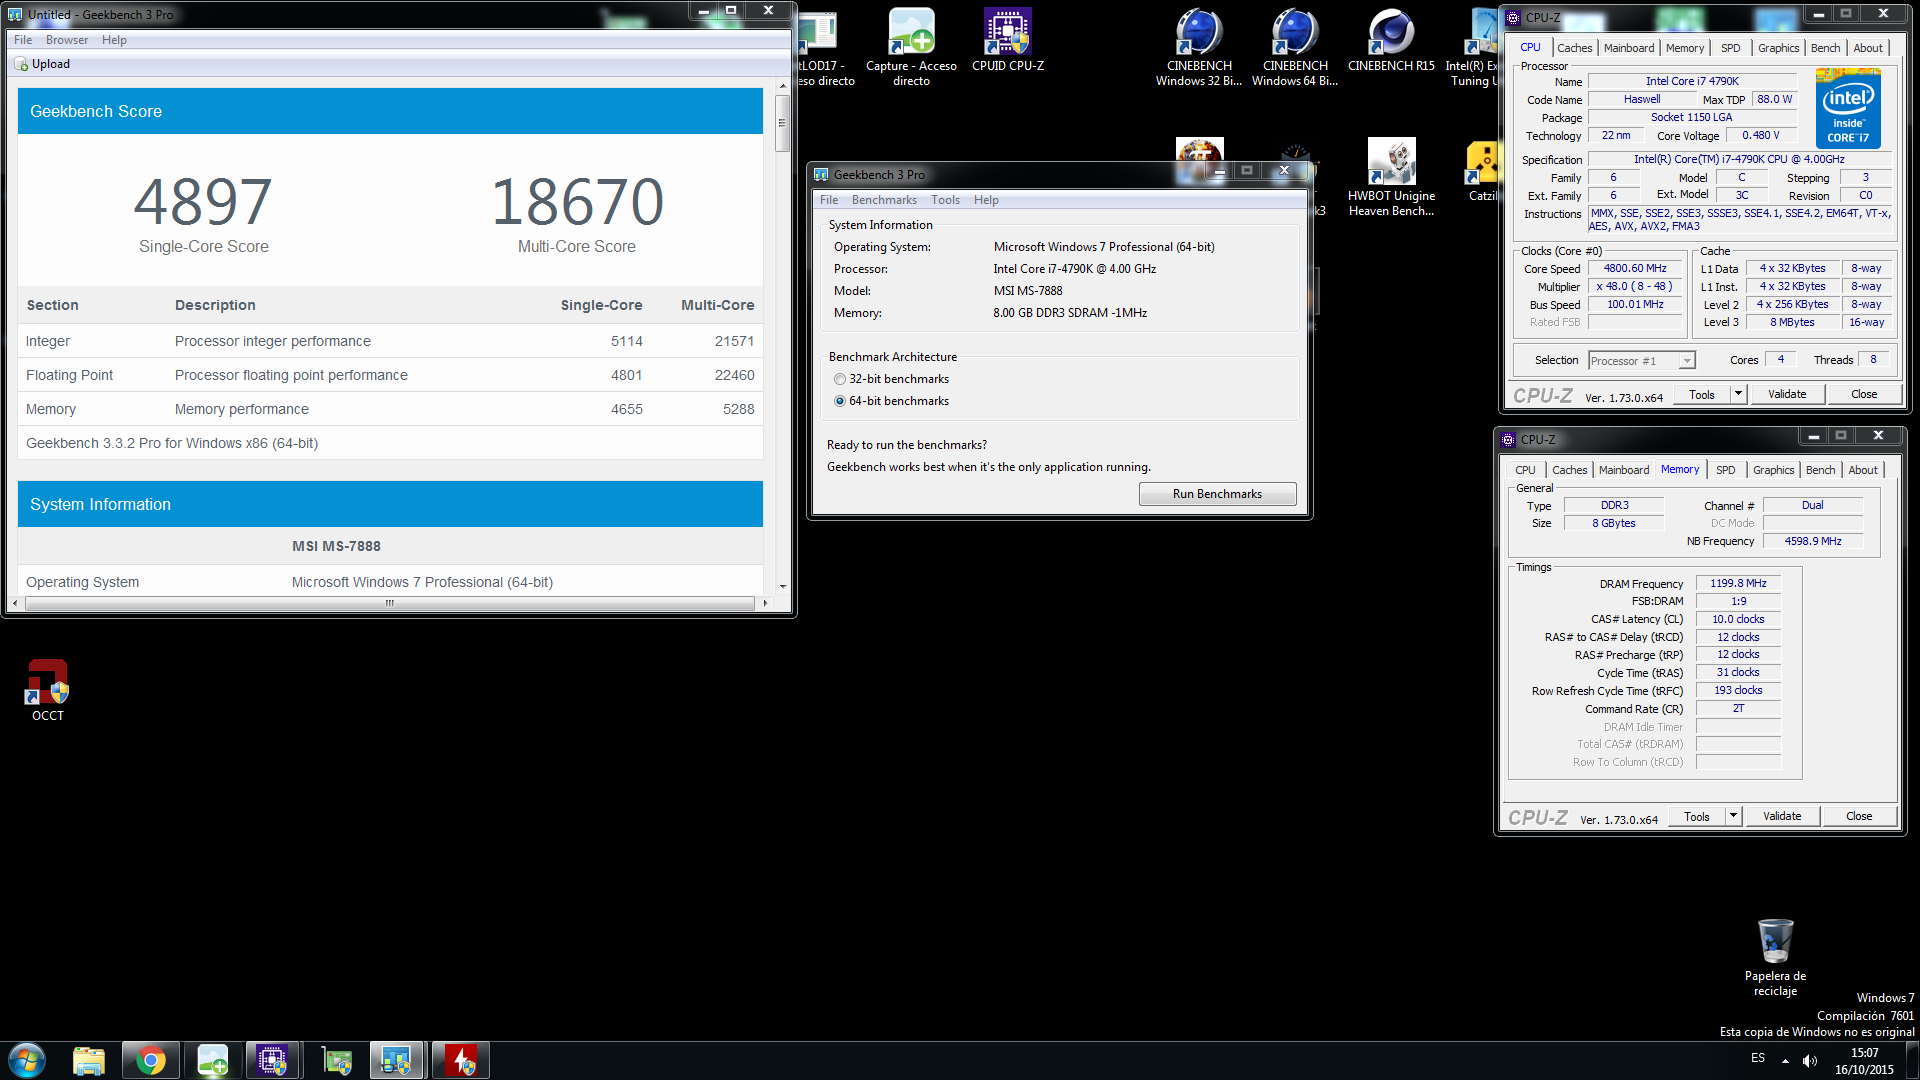Click the Upload icon in Geekbench toolbar
Viewport: 1920px width, 1080px height.
coord(21,64)
